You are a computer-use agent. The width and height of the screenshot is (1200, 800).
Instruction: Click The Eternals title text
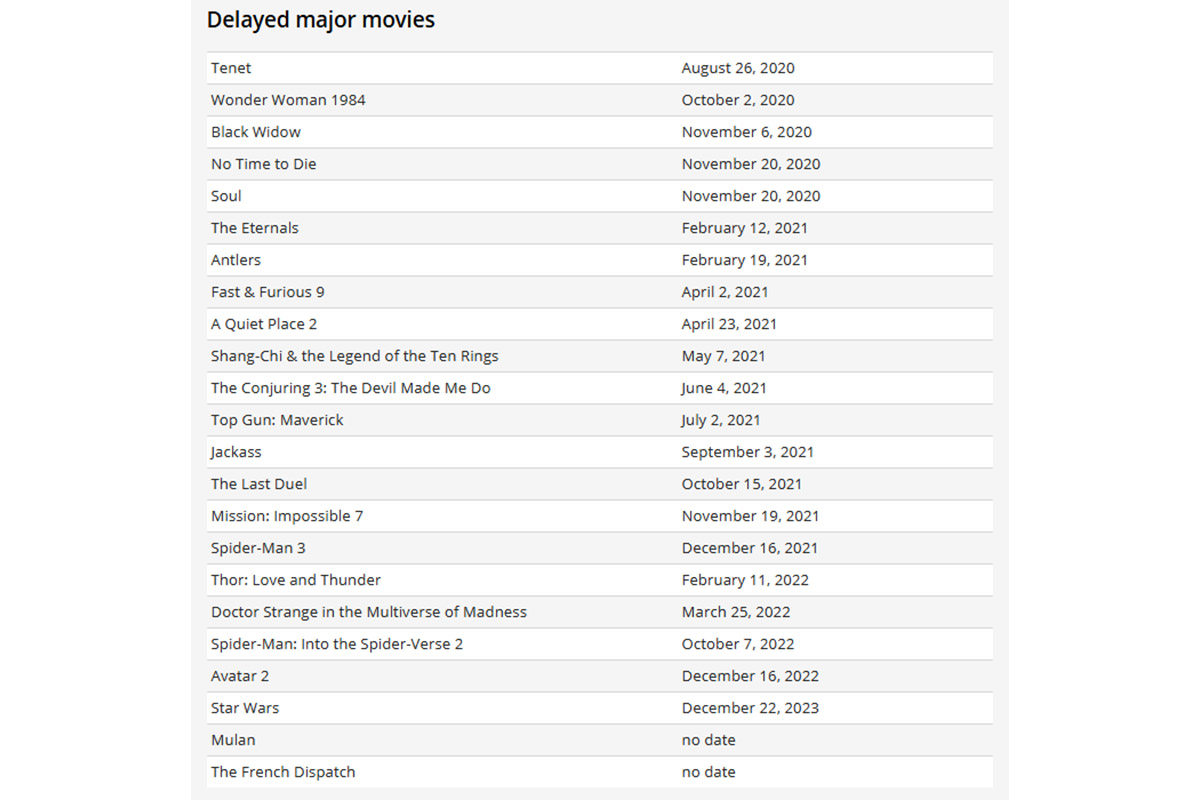click(254, 228)
